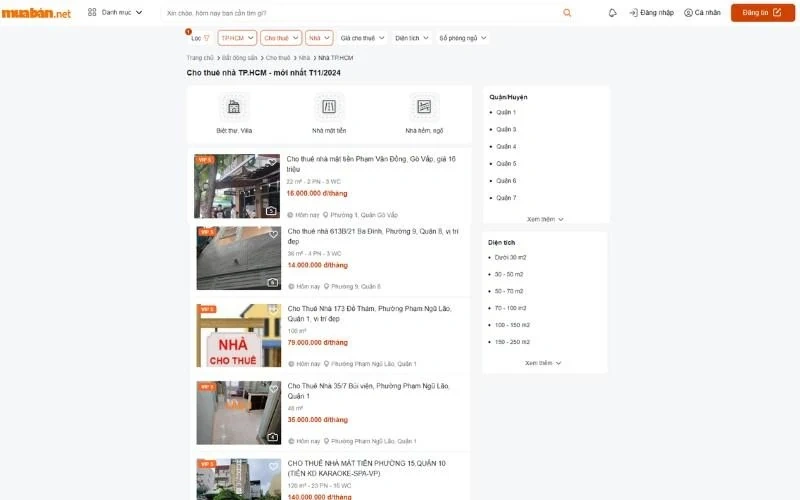This screenshot has height=500, width=800.
Task: Click the Bất động sản breadcrumb
Action: click(x=240, y=58)
